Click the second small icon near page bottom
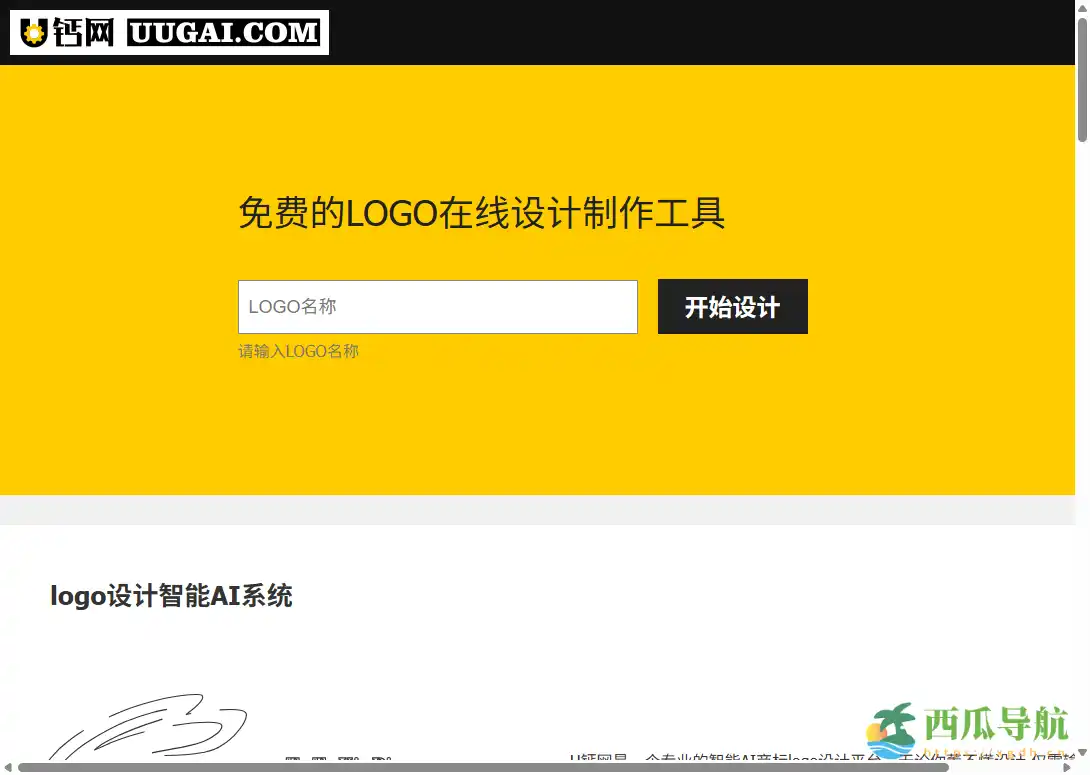This screenshot has height=775, width=1090. point(319,761)
